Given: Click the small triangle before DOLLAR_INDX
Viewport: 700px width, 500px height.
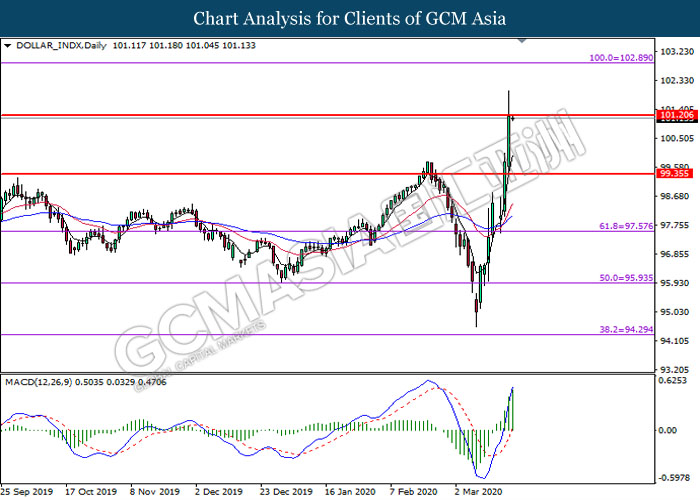Looking at the screenshot, I should click(8, 45).
